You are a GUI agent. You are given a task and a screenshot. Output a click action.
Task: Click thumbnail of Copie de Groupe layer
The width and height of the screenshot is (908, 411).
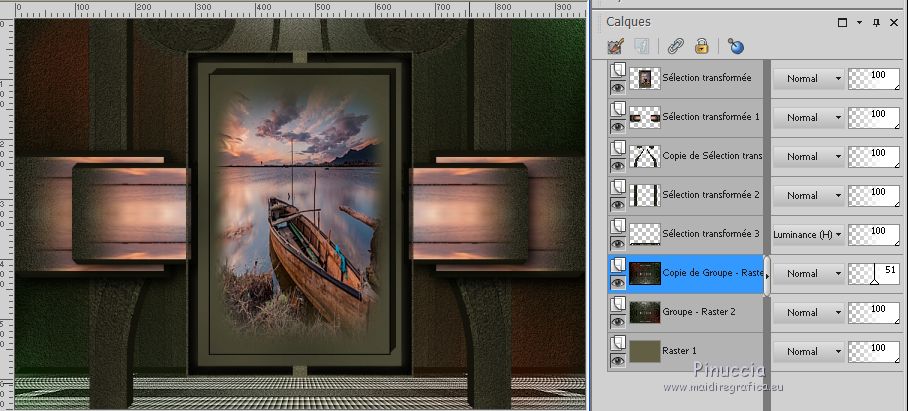click(645, 273)
